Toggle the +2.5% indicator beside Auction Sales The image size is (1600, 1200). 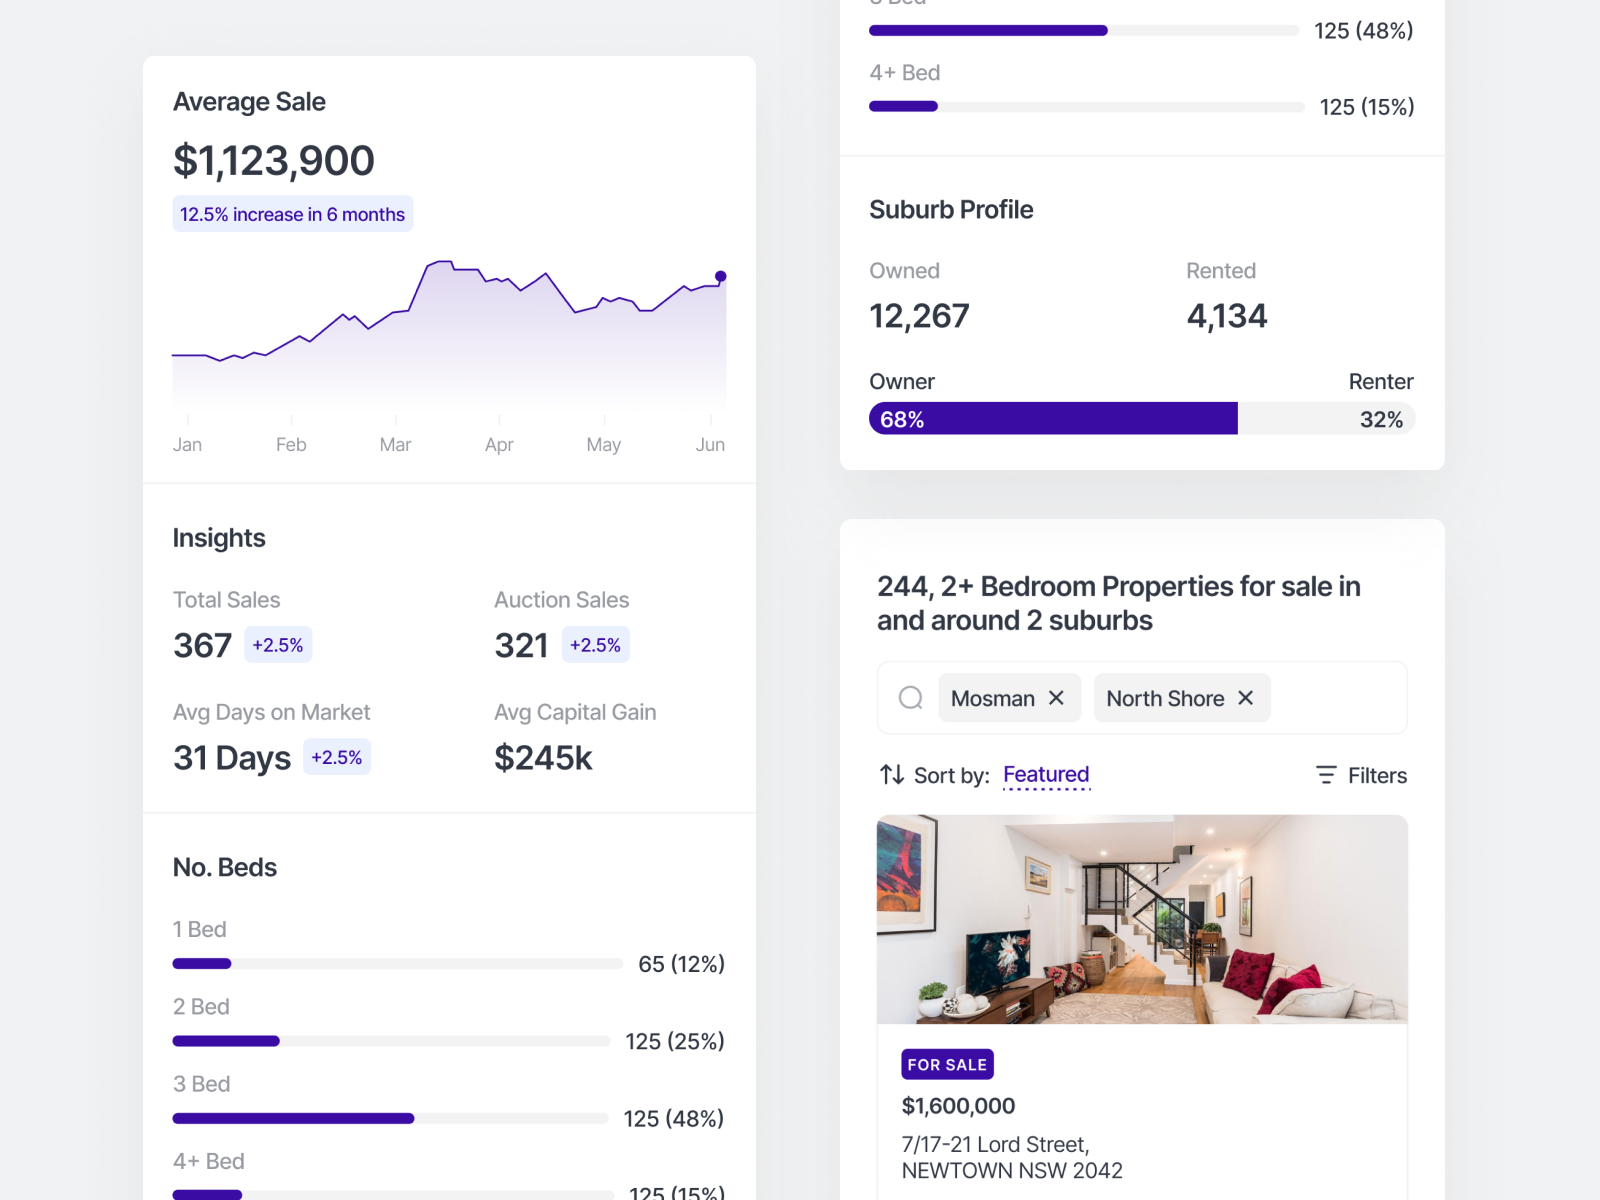click(595, 645)
